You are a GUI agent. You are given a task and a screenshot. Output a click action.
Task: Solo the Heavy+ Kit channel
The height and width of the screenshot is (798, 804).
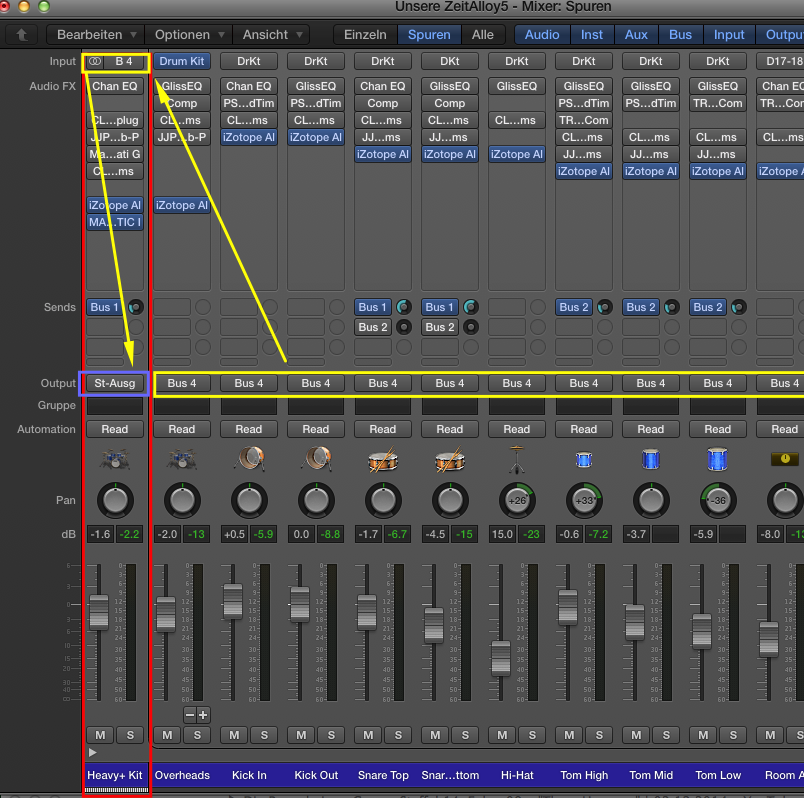coord(130,735)
